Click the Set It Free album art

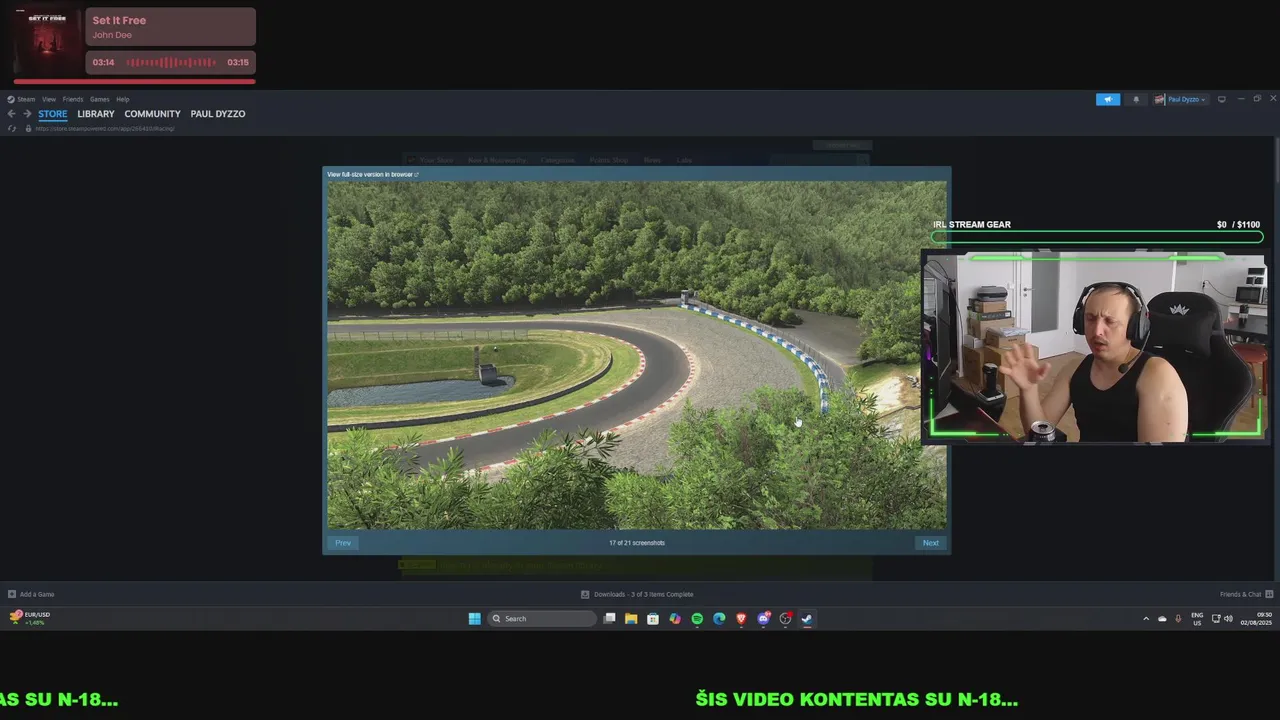48,43
